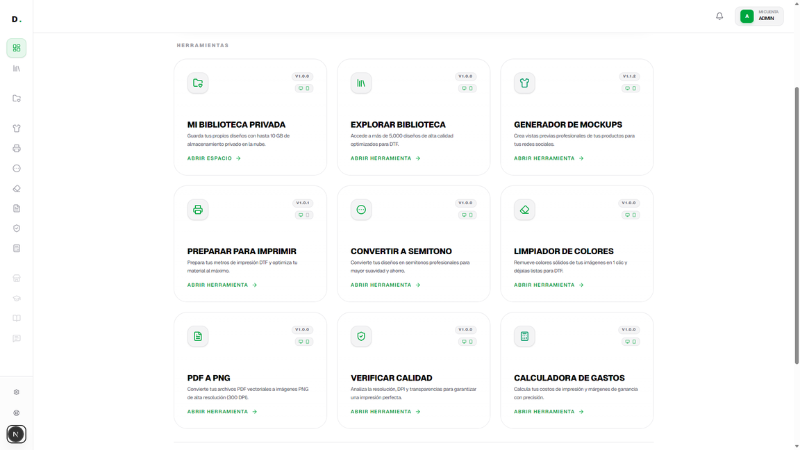Open the shield check icon in sidebar

click(16, 229)
